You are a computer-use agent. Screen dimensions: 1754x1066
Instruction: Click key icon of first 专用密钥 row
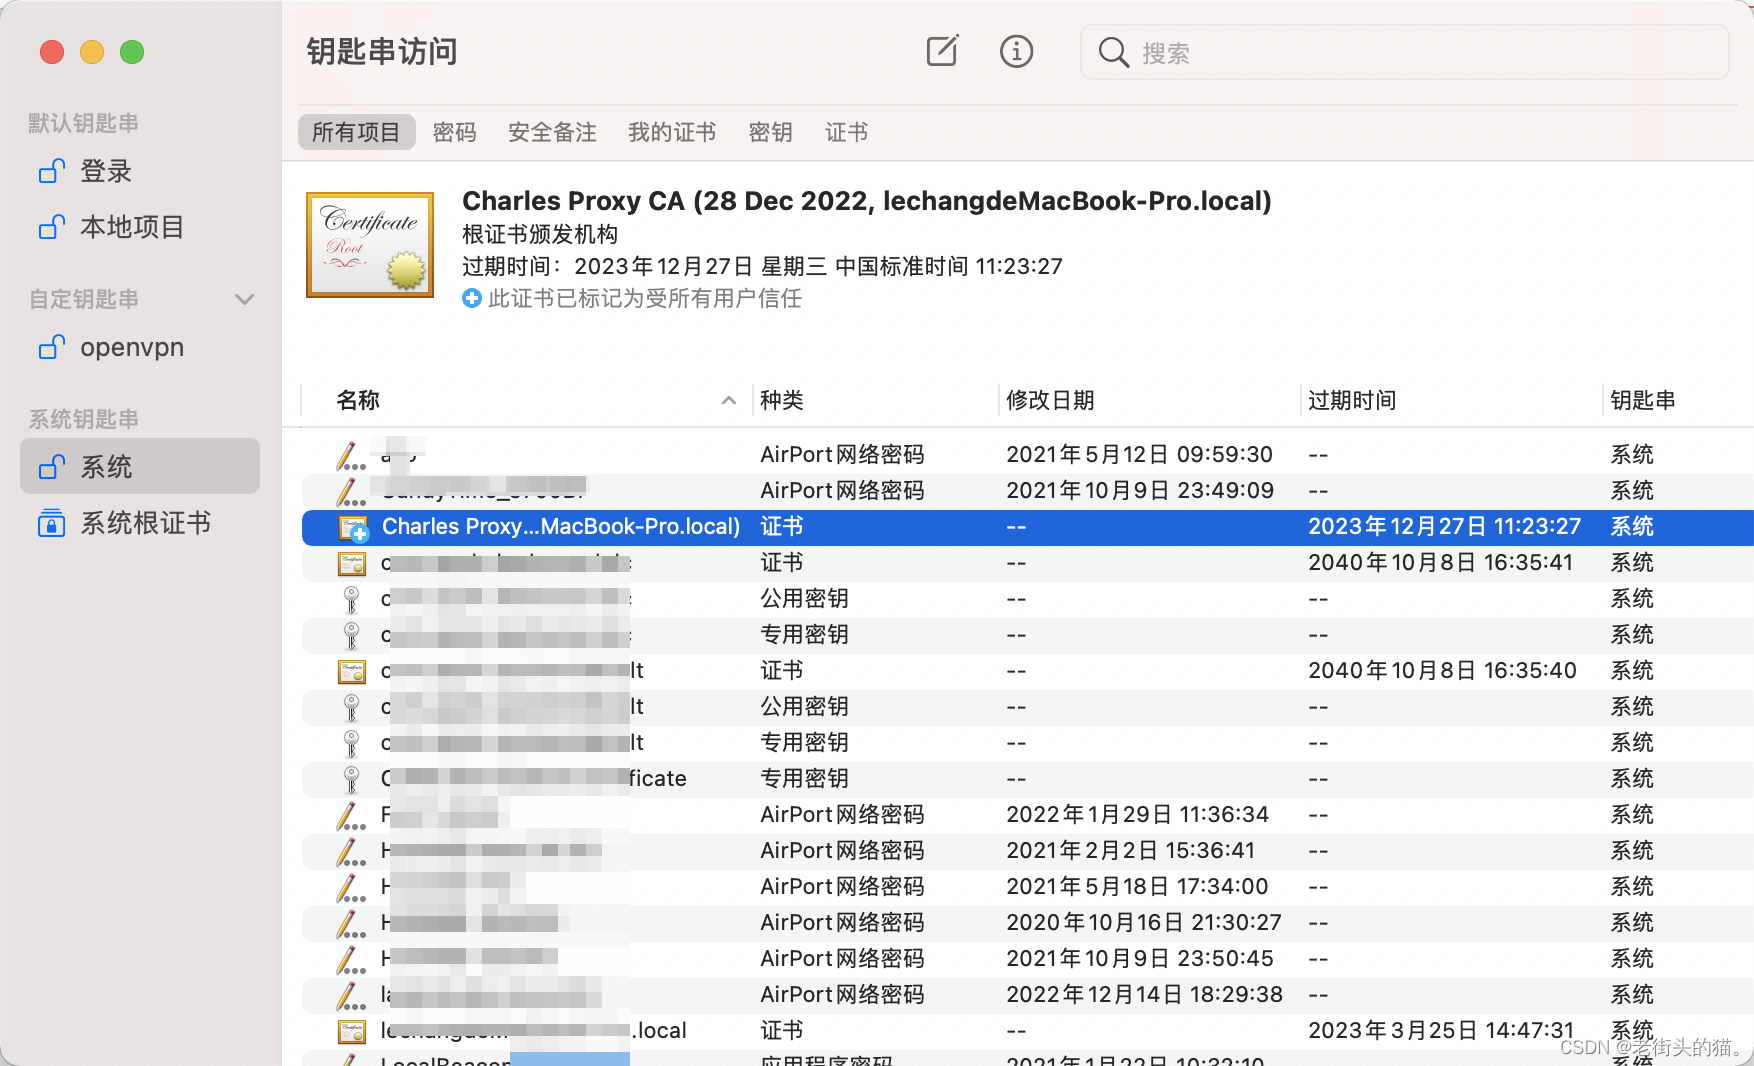(x=351, y=635)
